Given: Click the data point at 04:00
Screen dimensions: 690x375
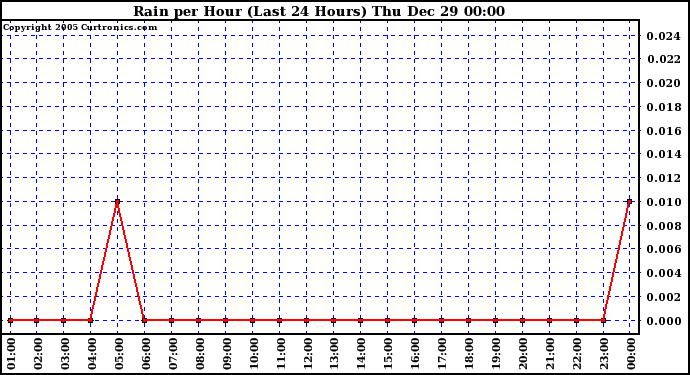Looking at the screenshot, I should 91,320.
